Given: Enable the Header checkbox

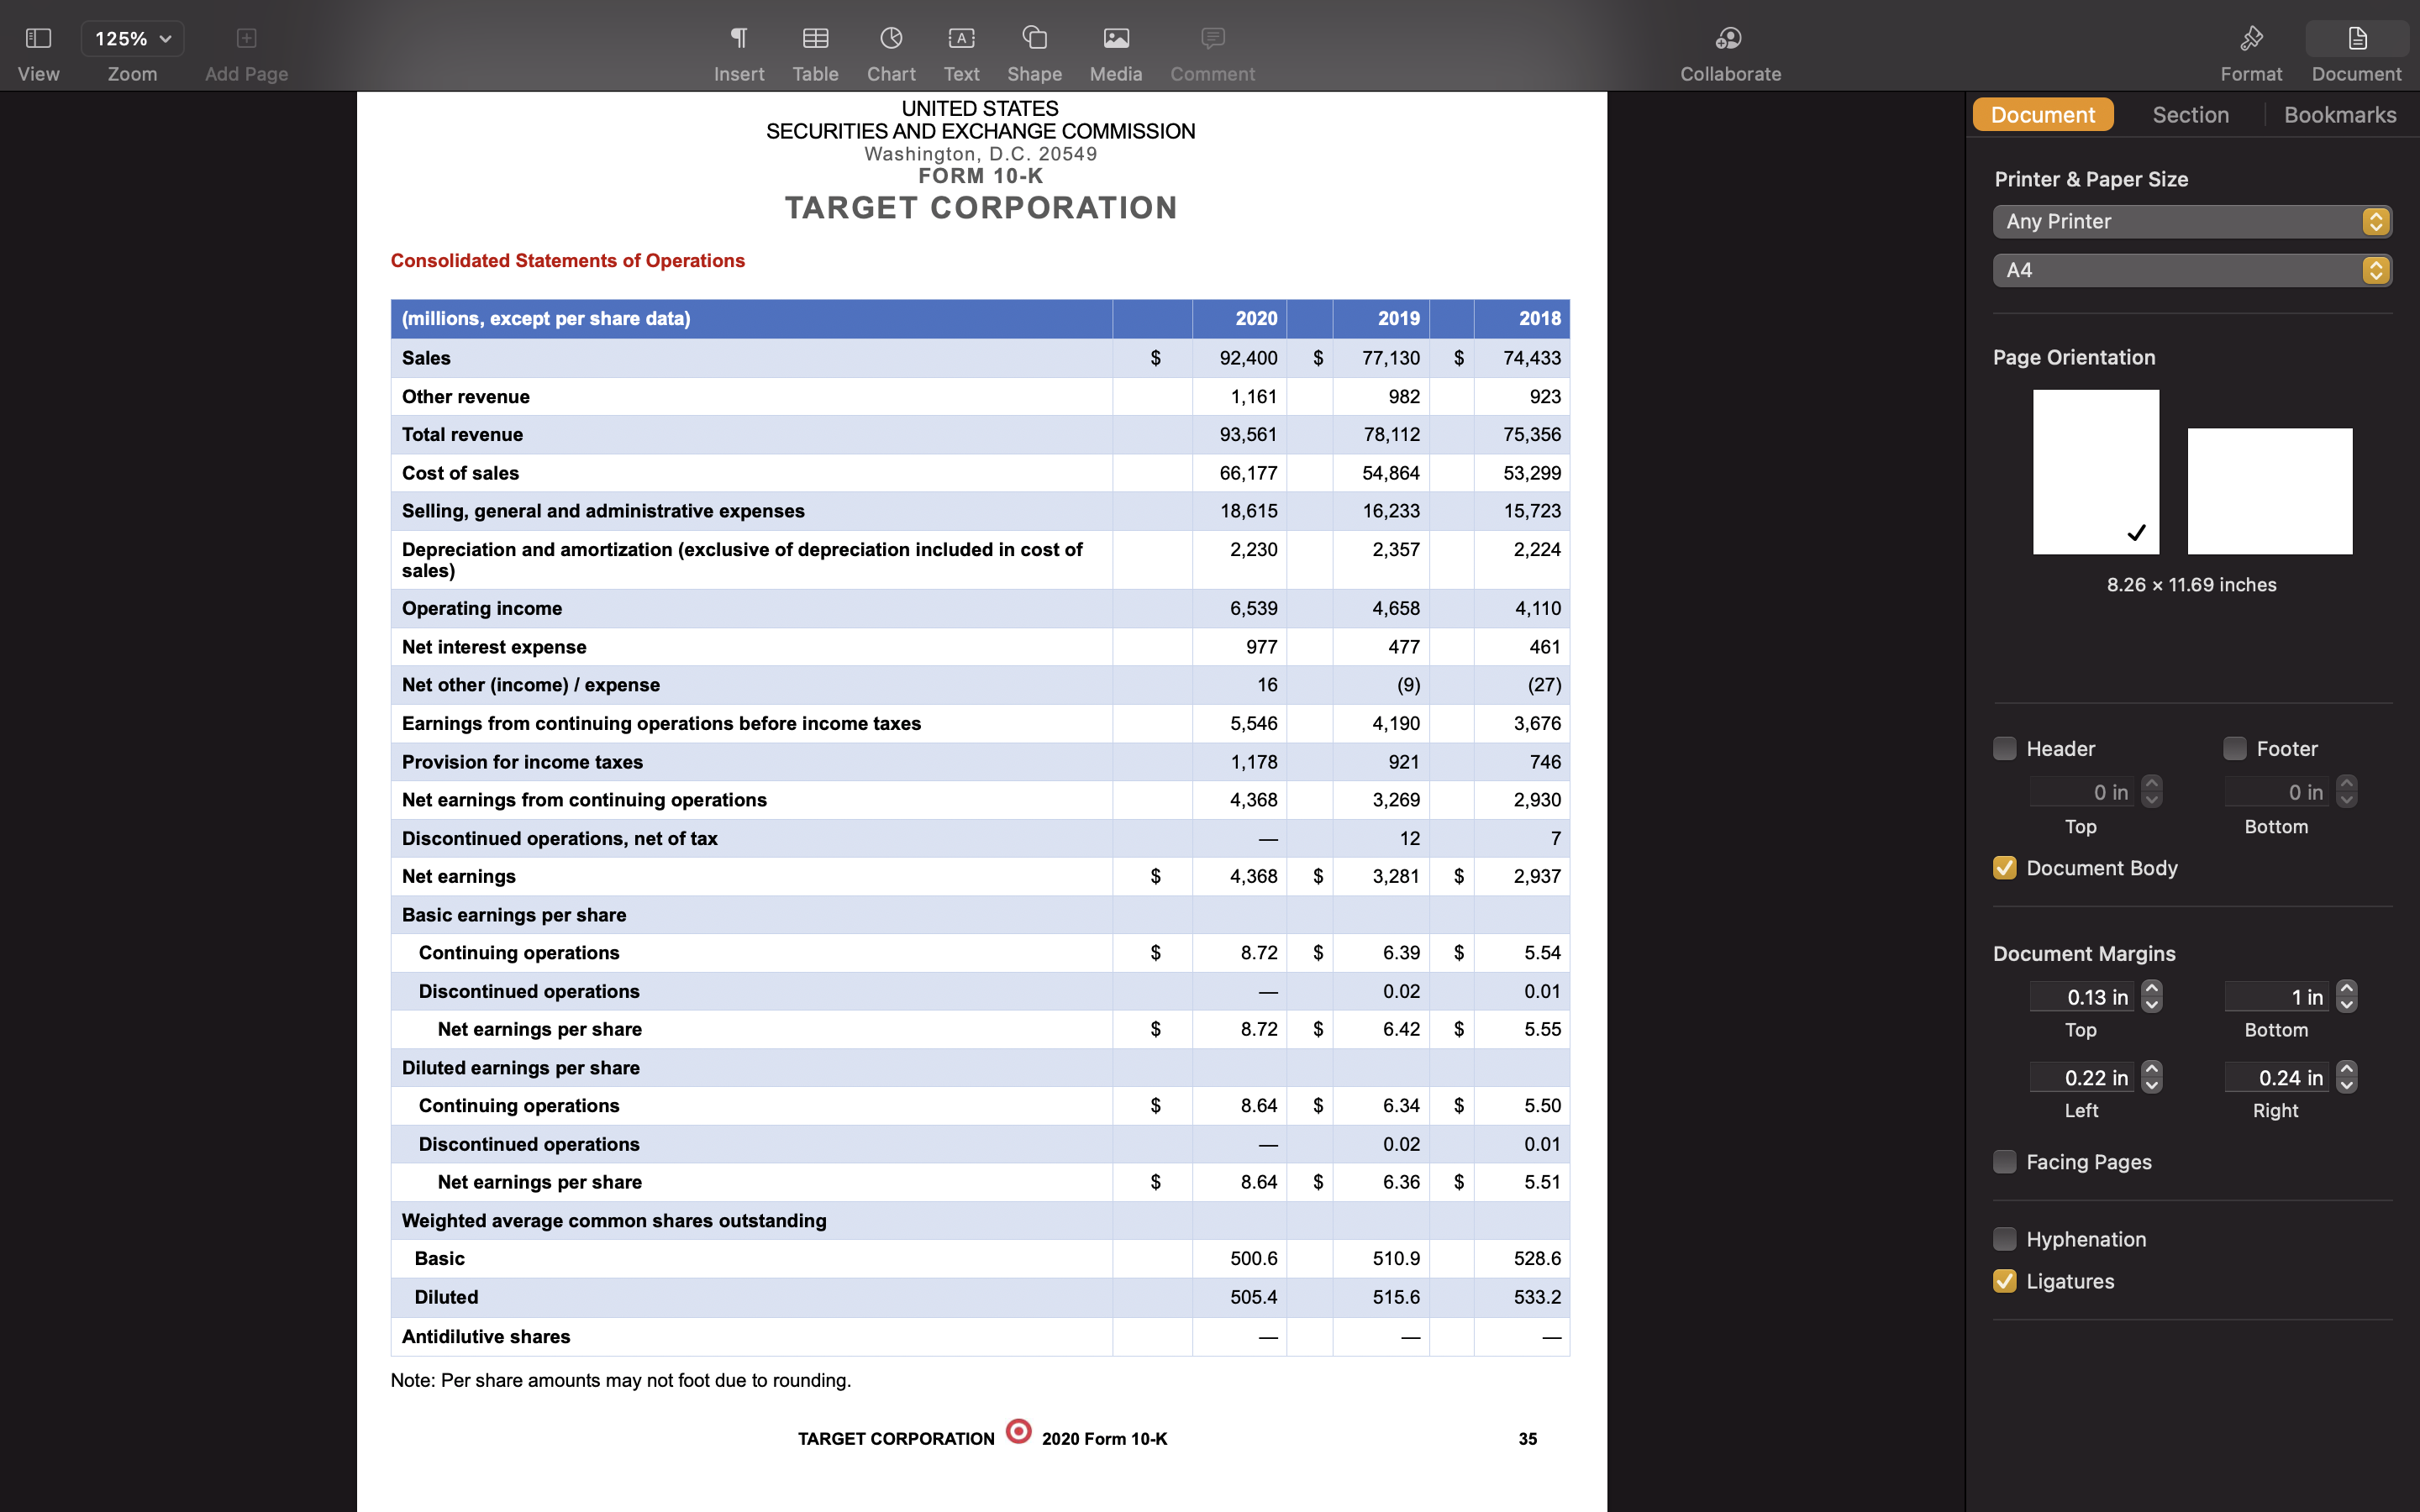Looking at the screenshot, I should (2004, 748).
